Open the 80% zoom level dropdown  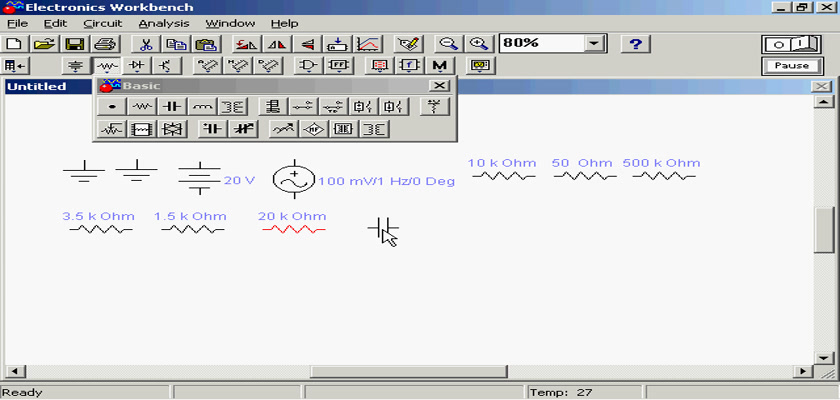pos(596,44)
